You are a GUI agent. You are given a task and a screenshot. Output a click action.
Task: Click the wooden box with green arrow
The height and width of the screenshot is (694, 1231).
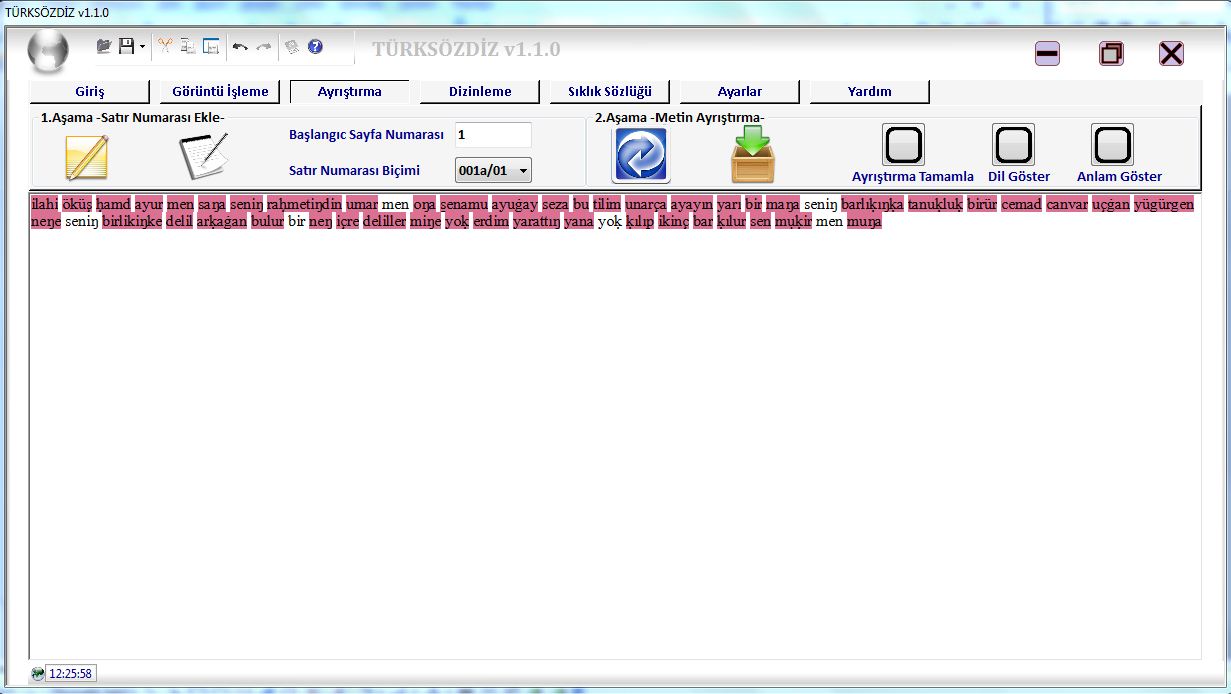752,155
